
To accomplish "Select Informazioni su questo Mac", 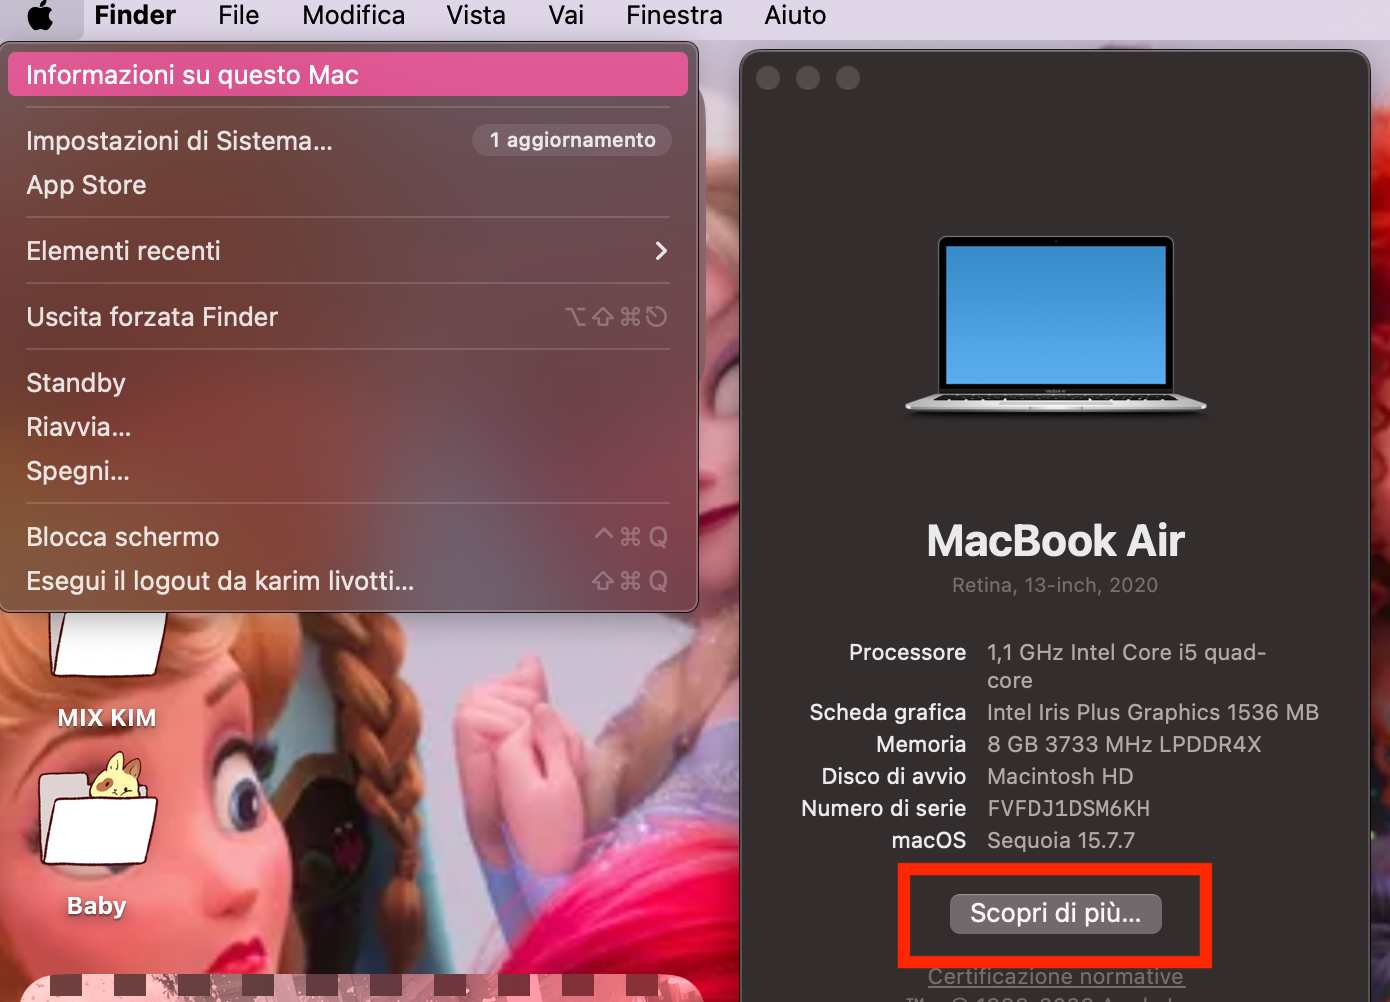I will 348,75.
